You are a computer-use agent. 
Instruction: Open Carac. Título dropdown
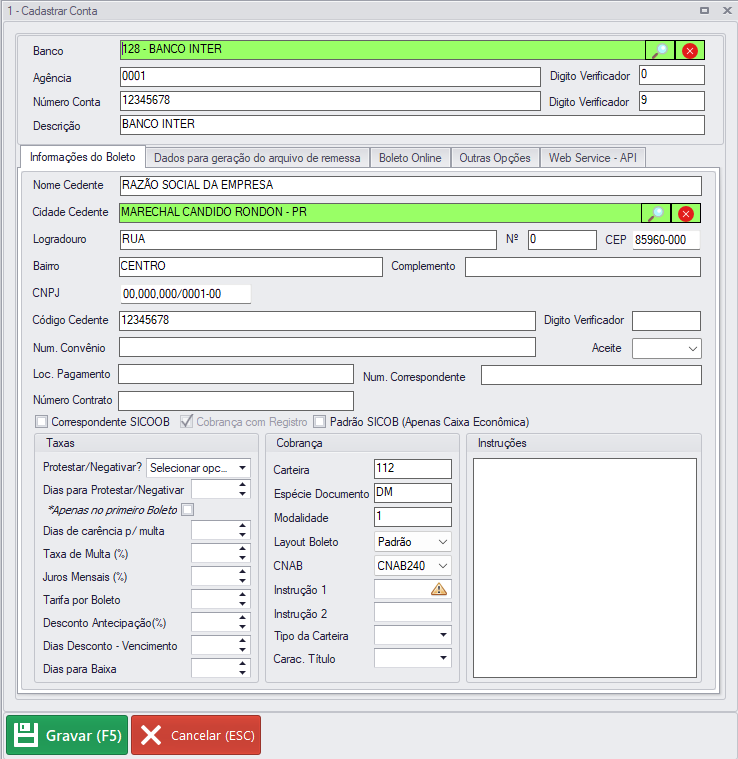coord(413,658)
